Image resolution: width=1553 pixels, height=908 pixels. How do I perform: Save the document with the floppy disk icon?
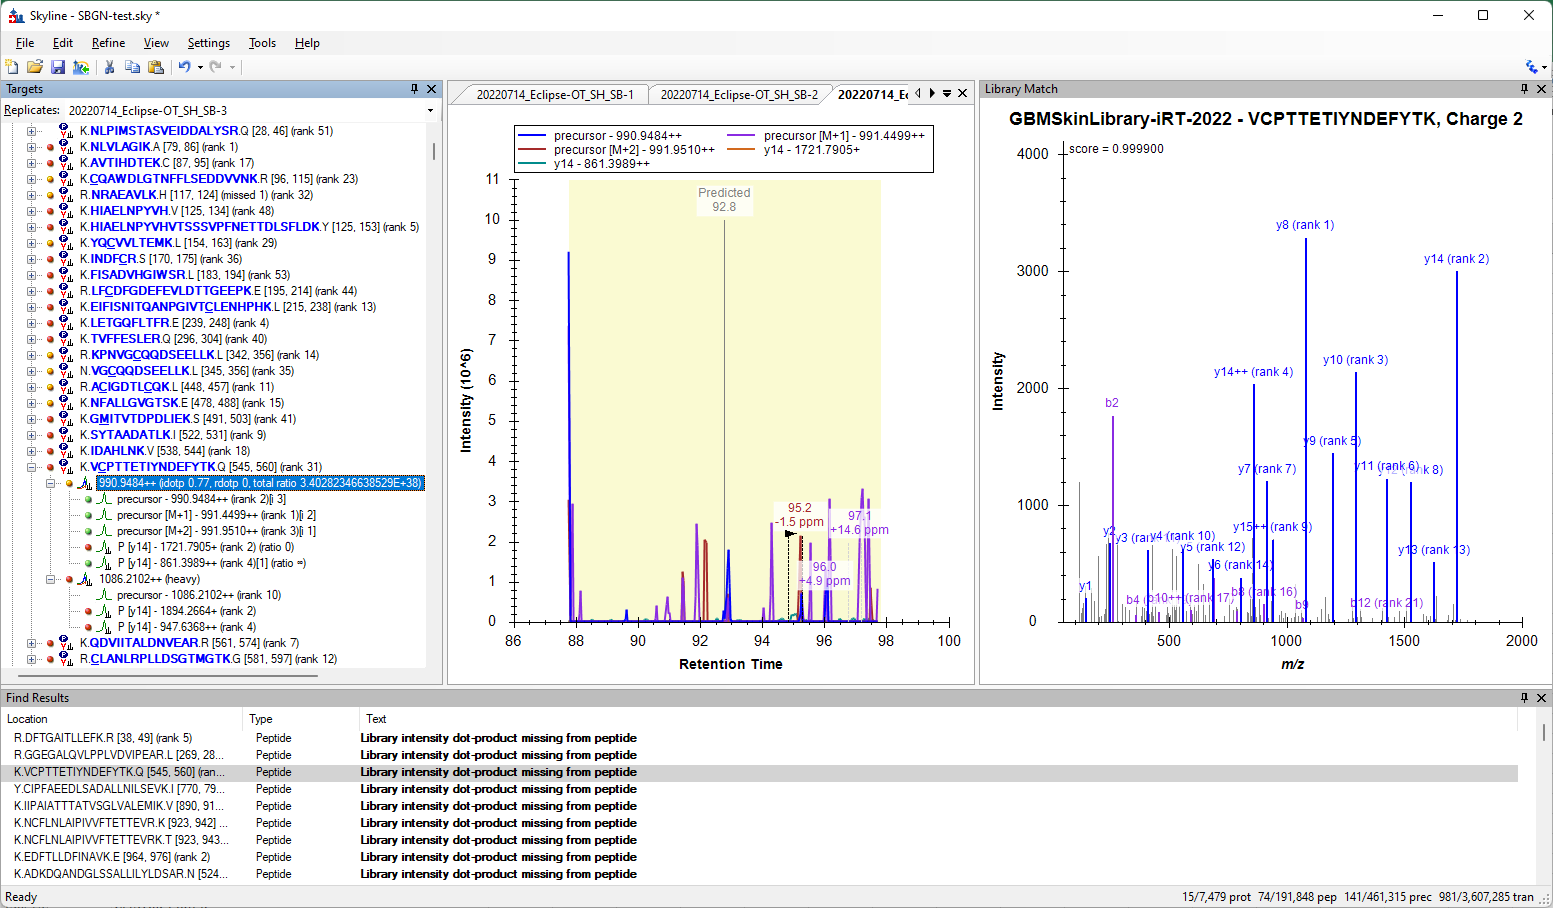58,67
